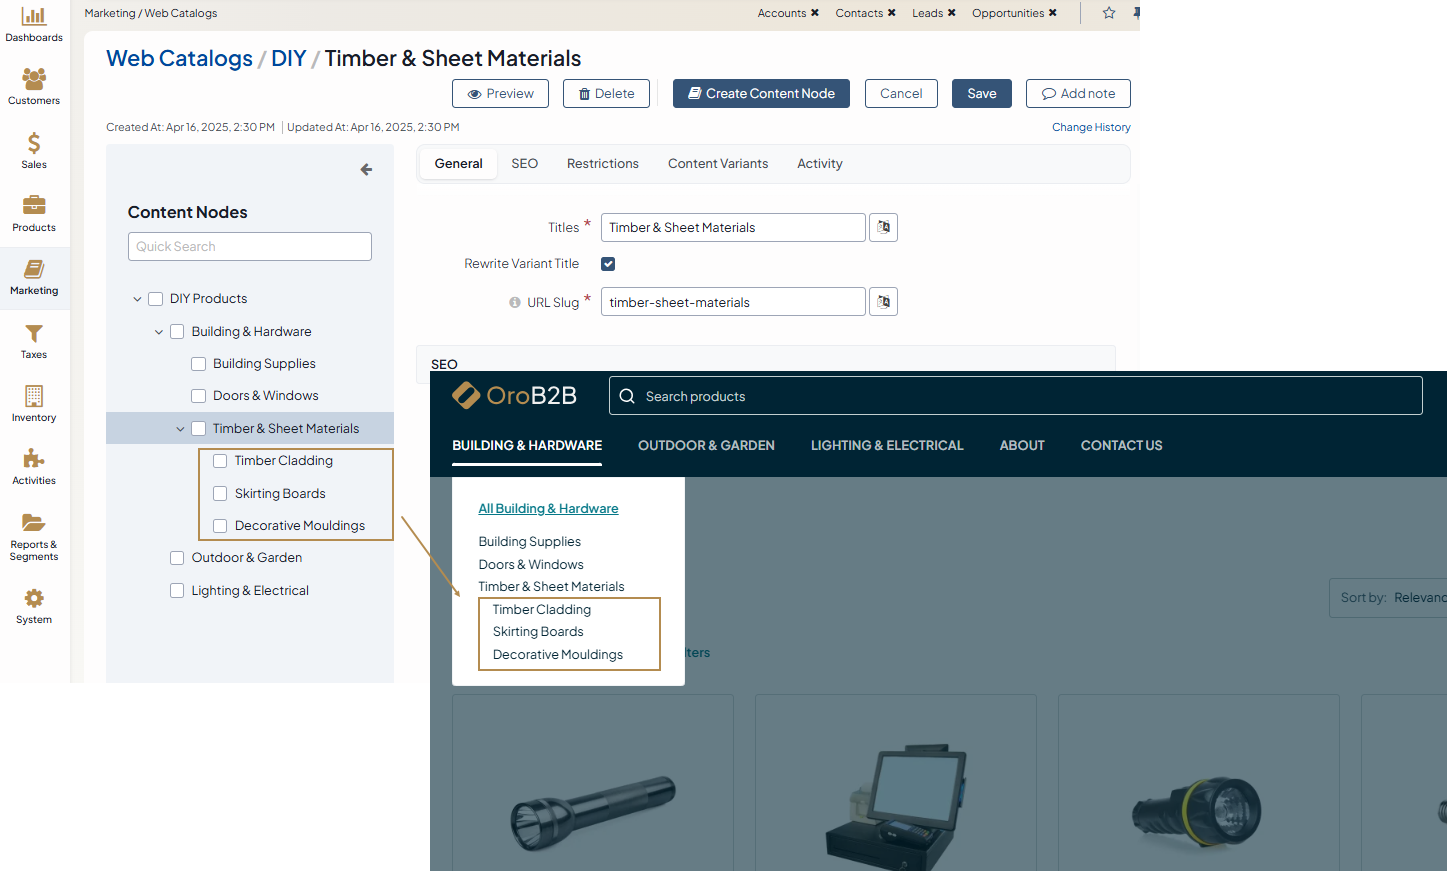This screenshot has height=871, width=1447.
Task: Collapse the DIY Products tree node
Action: (x=137, y=299)
